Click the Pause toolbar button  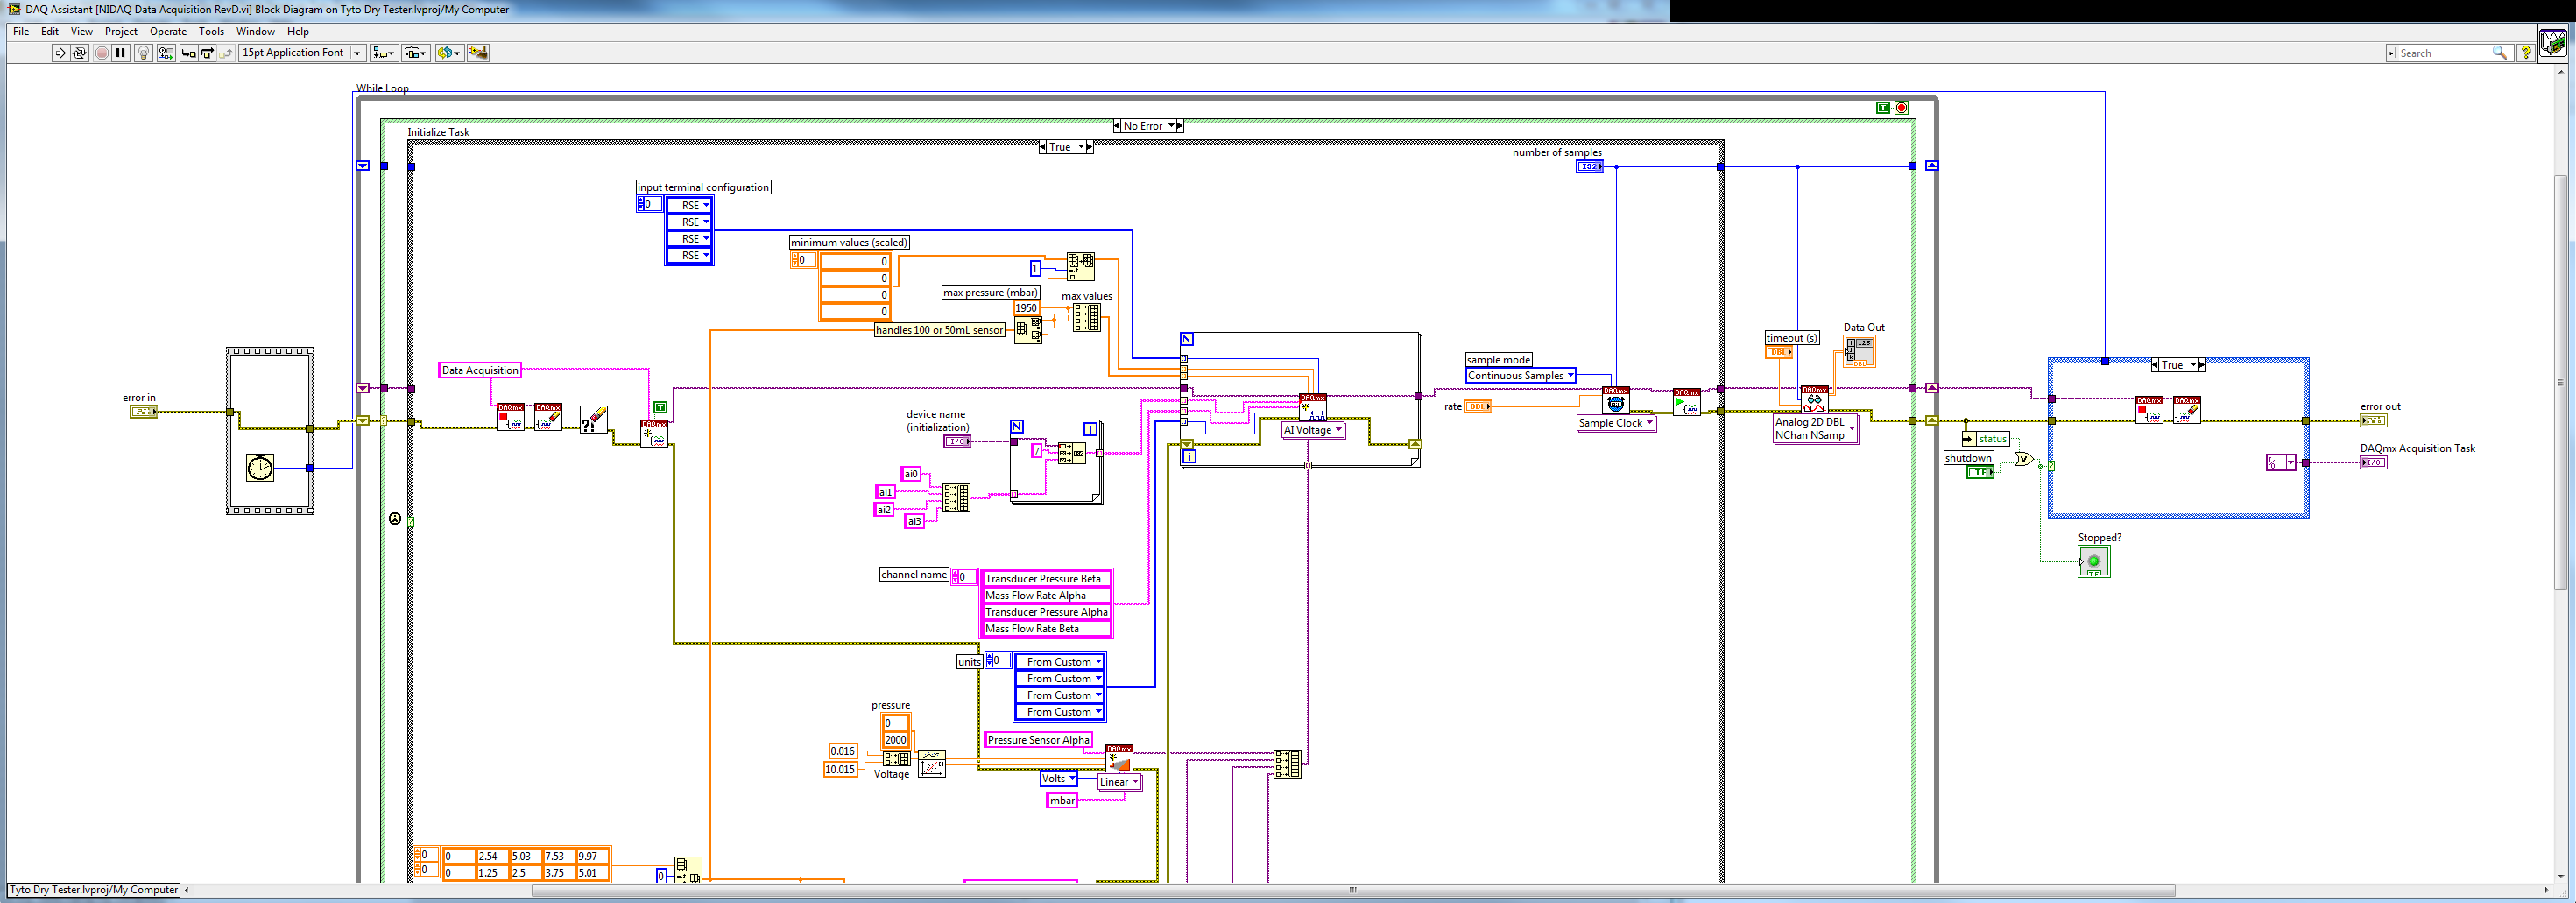(121, 53)
